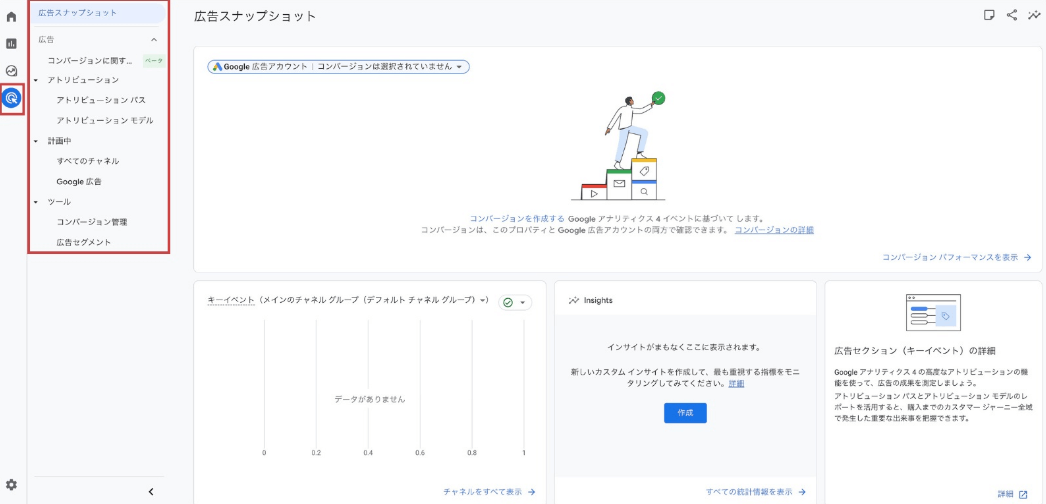Open the Admin gear icon

(x=12, y=484)
